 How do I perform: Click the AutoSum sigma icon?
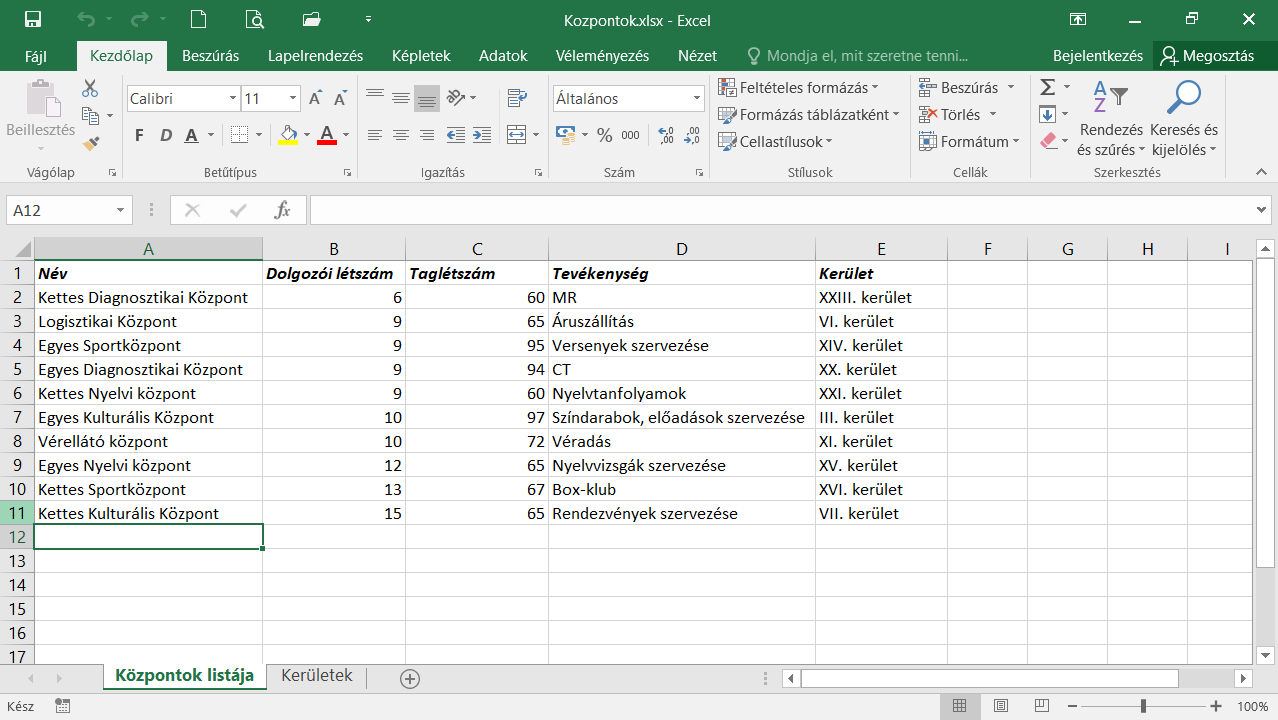[x=1047, y=87]
